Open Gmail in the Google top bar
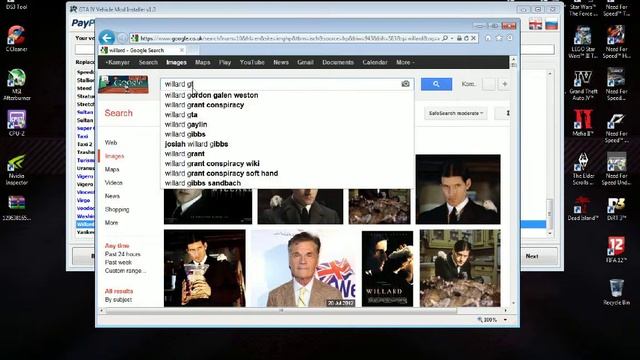Image resolution: width=640 pixels, height=360 pixels. (305, 62)
